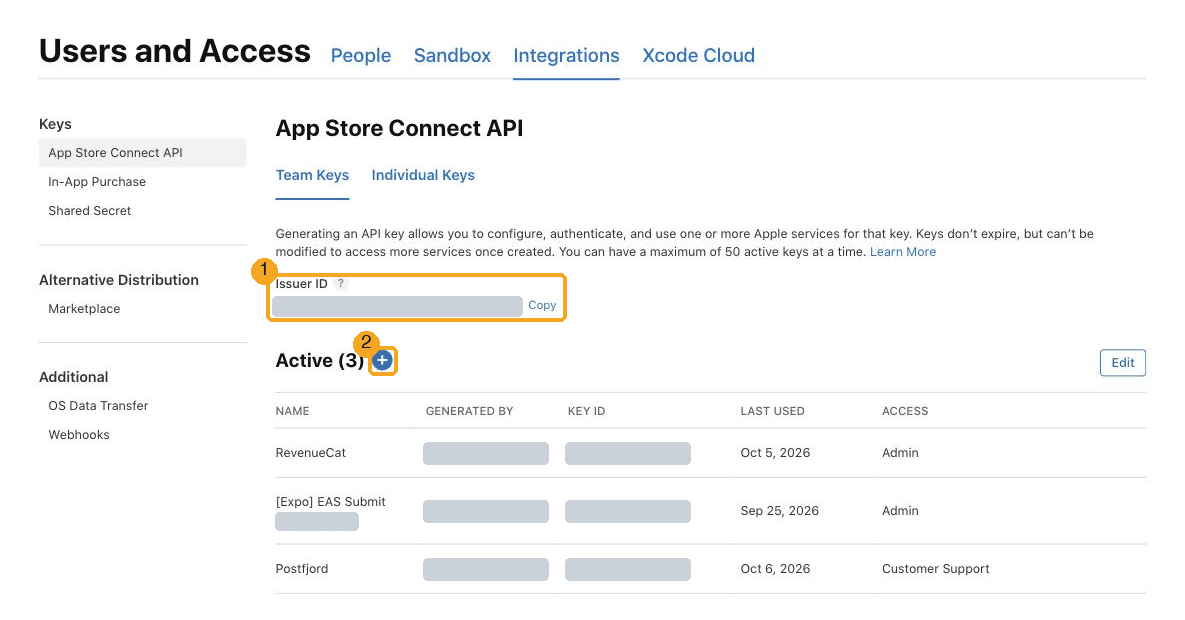Click the GENERATED BY column header
Image resolution: width=1185 pixels, height=620 pixels.
click(469, 411)
